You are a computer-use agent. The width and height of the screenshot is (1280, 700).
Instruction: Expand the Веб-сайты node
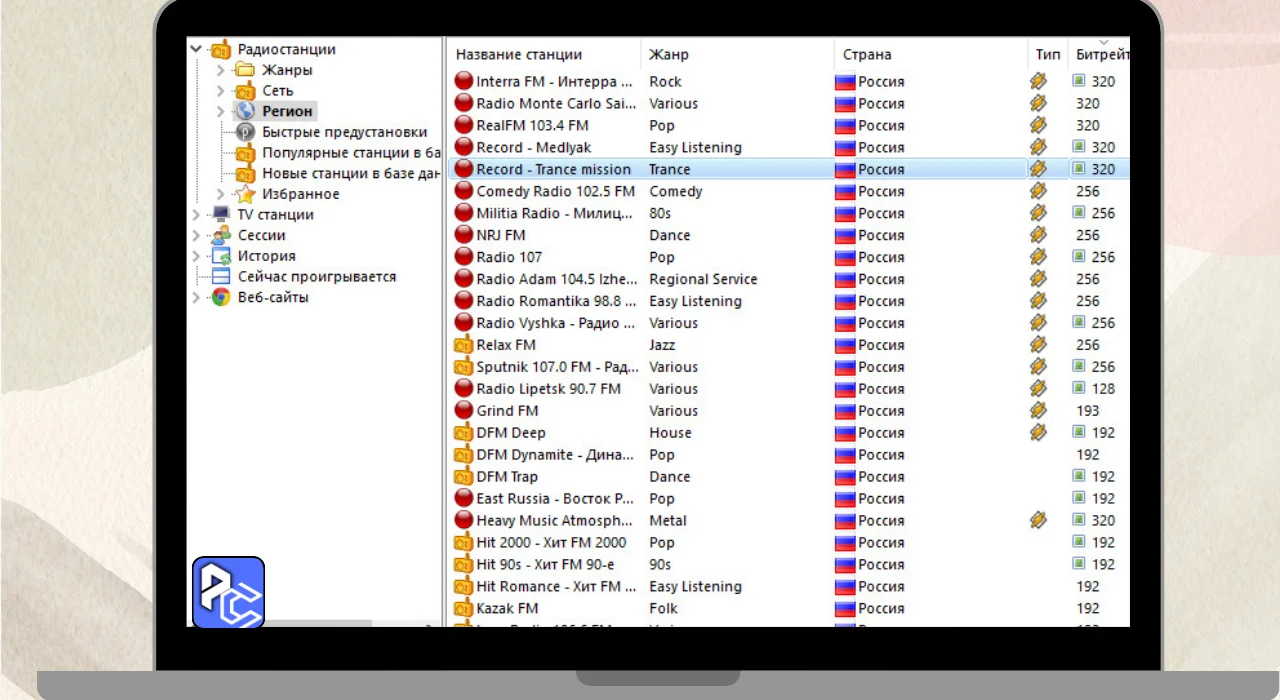point(196,297)
